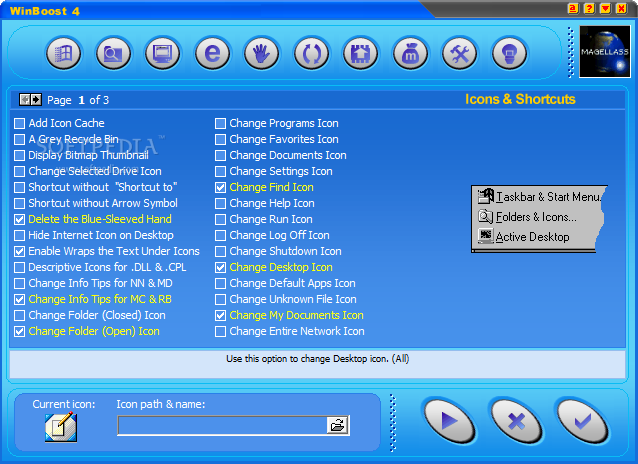This screenshot has width=638, height=464.
Task: Click the 'a' about title bar button
Action: pyautogui.click(x=573, y=9)
